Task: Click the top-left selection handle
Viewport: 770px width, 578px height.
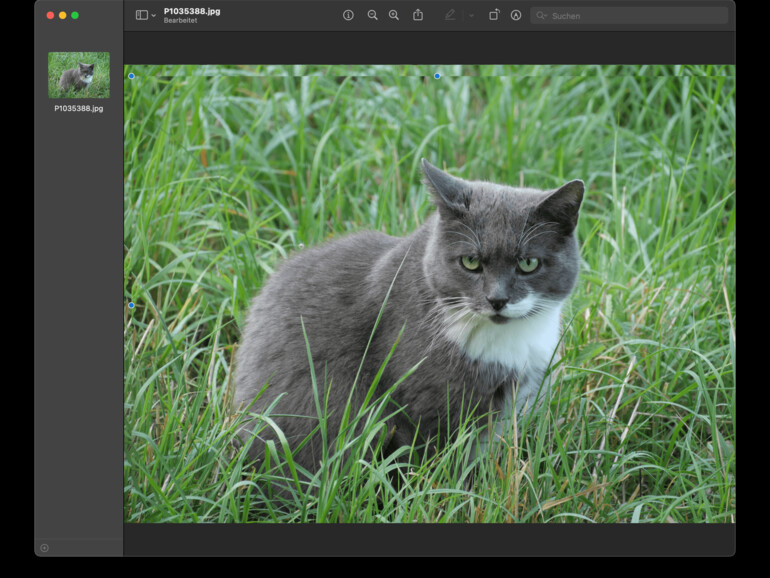Action: (131, 76)
